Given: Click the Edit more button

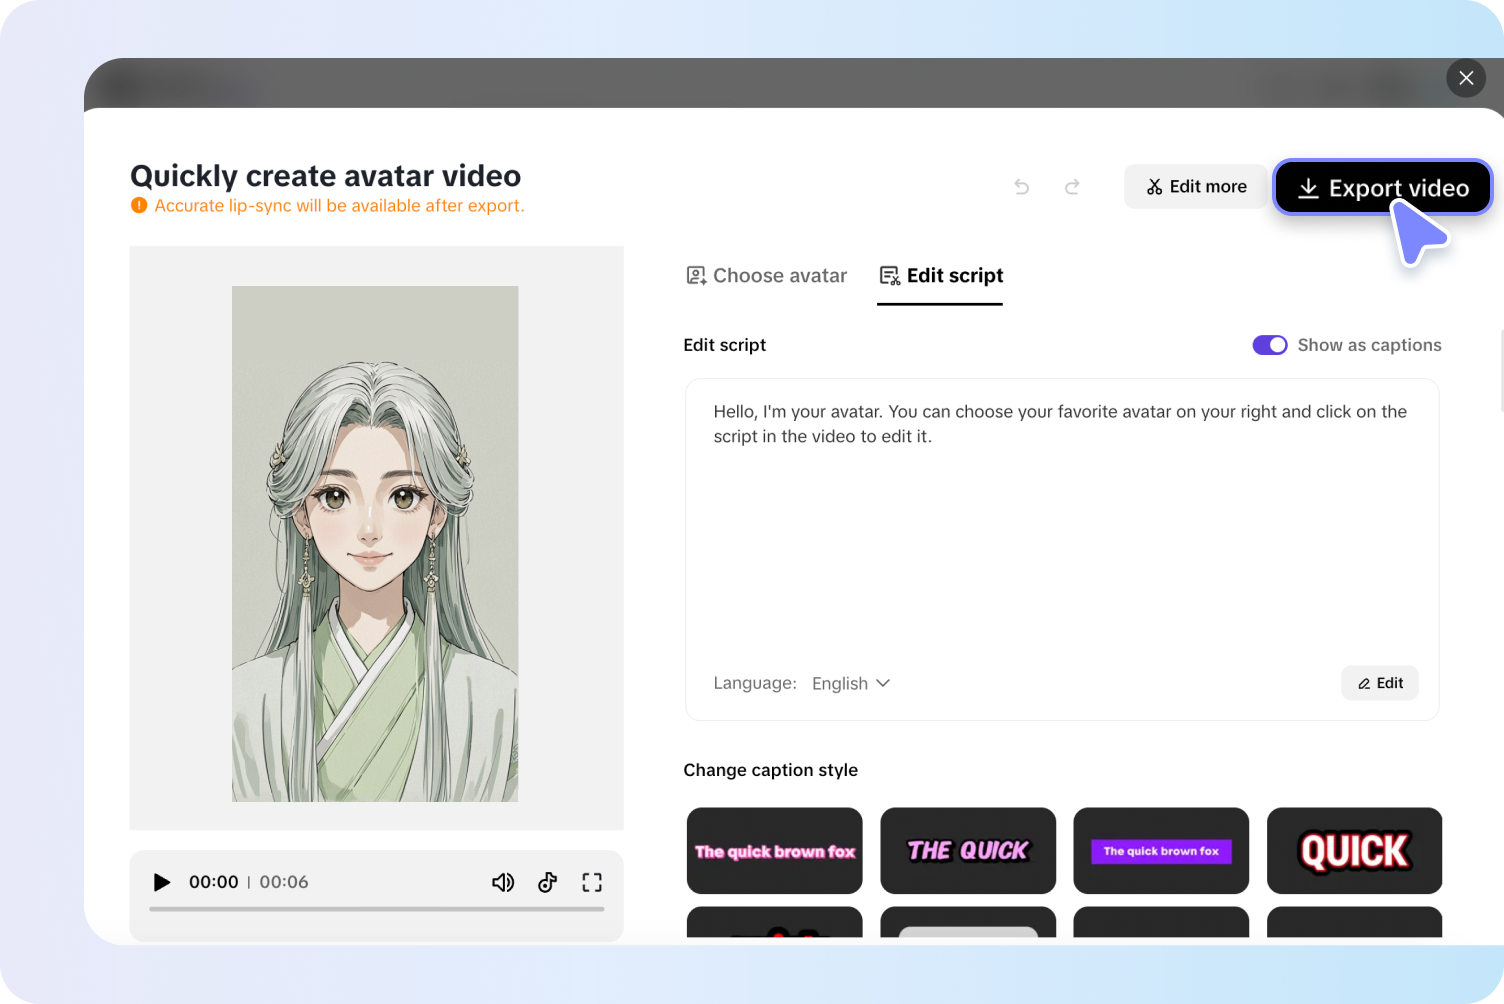Looking at the screenshot, I should point(1196,186).
